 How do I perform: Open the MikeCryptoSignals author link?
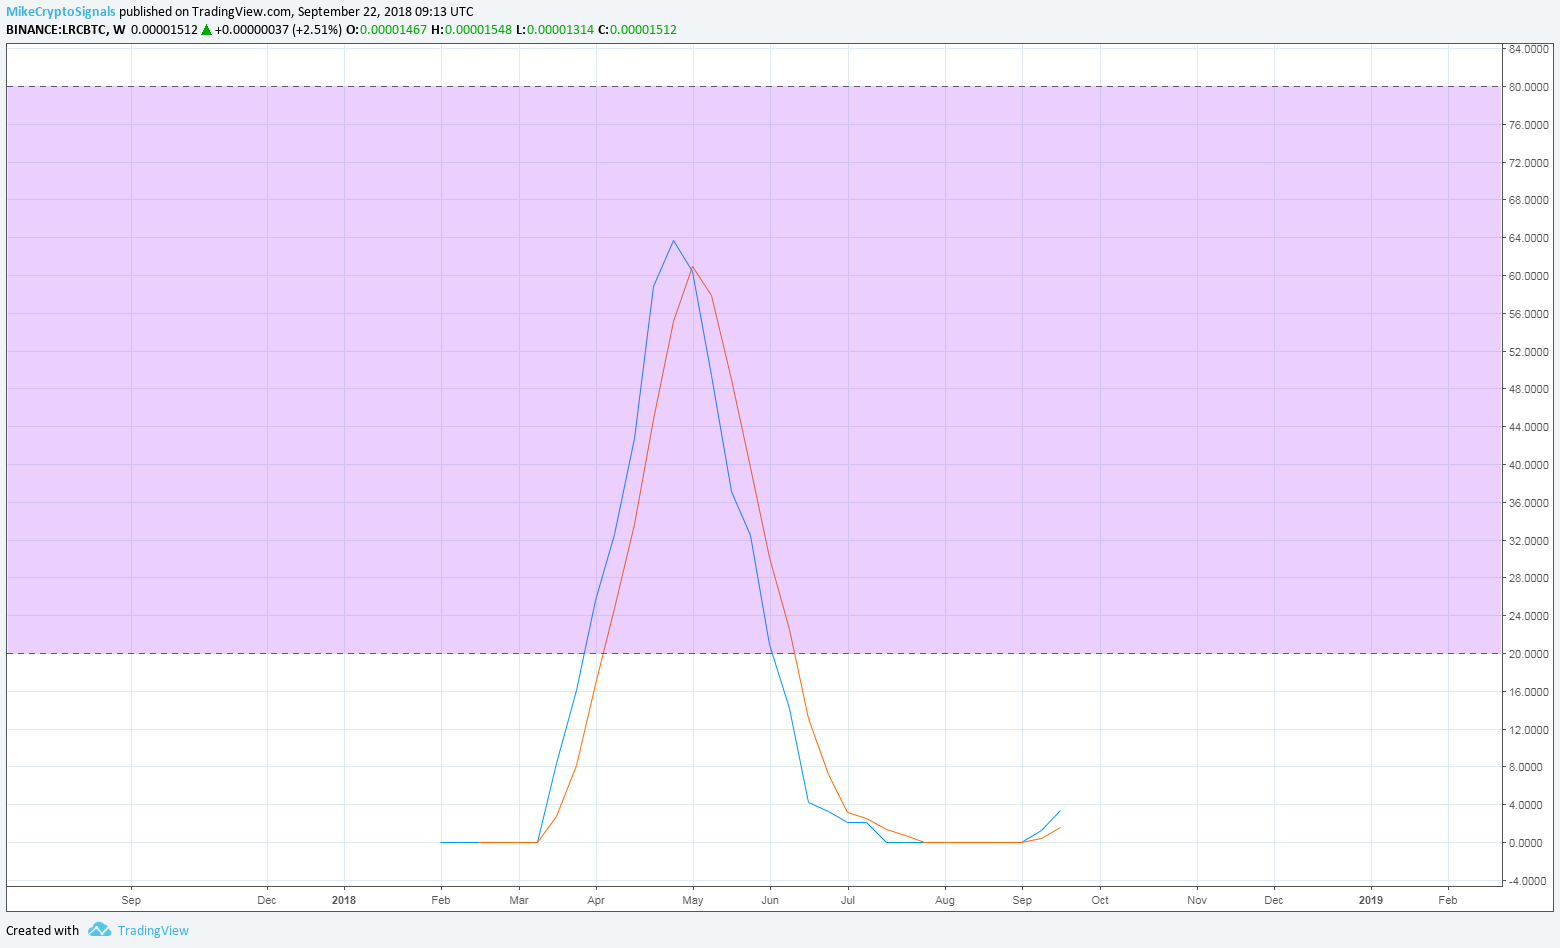(61, 12)
